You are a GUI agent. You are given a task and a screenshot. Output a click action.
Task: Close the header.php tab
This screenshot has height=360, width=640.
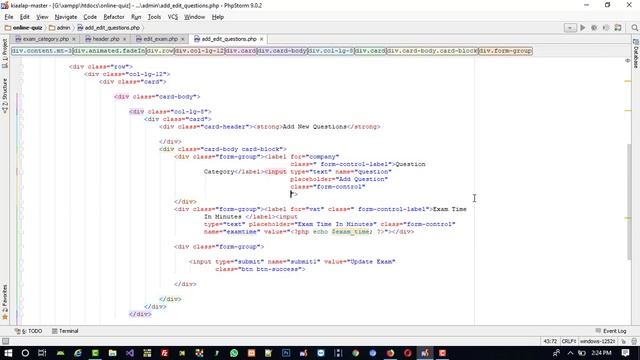click(124, 39)
